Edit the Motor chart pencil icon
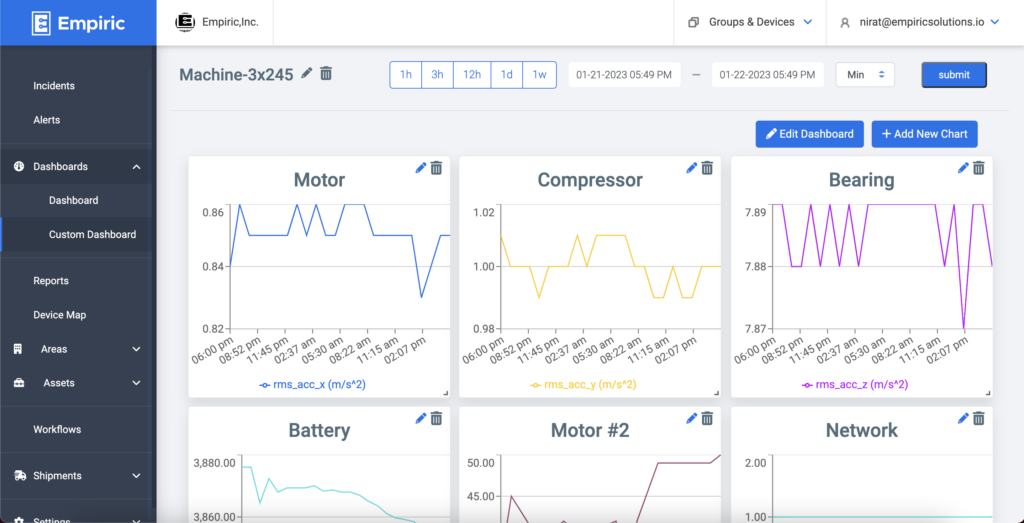The width and height of the screenshot is (1024, 523). click(421, 168)
